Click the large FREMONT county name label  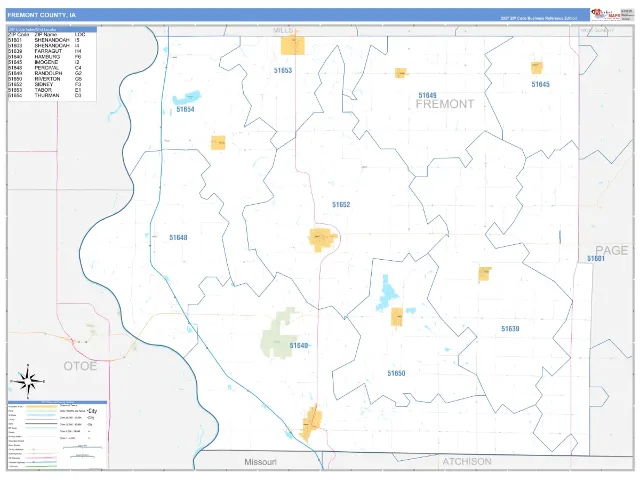tap(445, 104)
